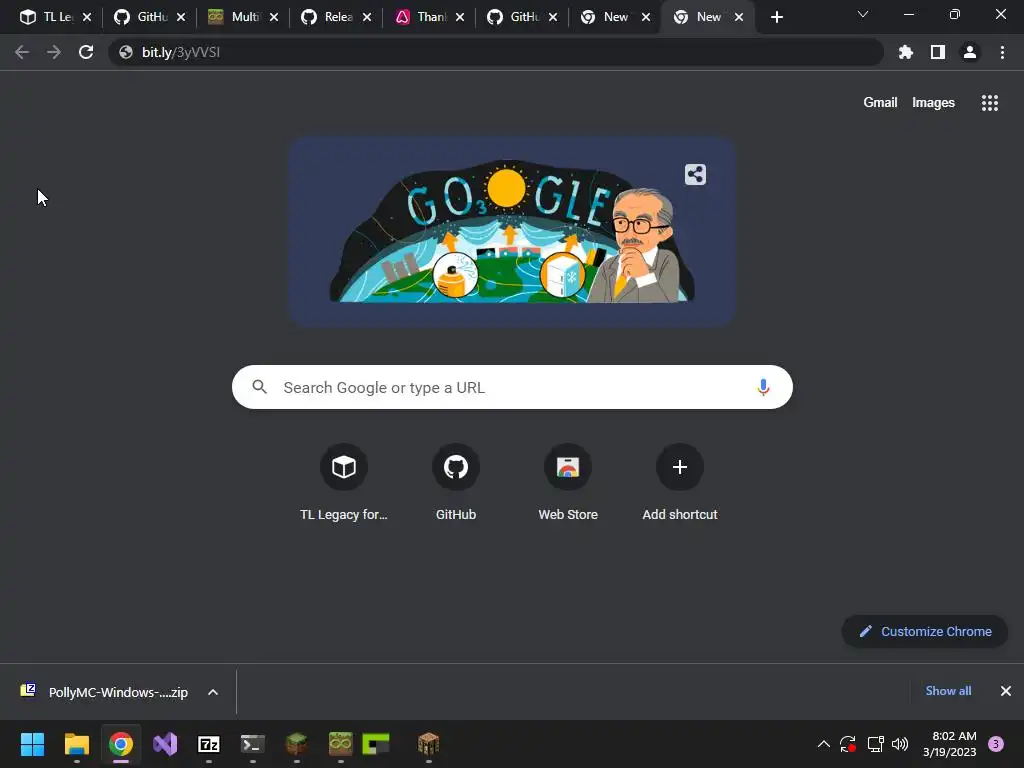Open the GitHub shortcut tile
1024x768 pixels.
456,482
